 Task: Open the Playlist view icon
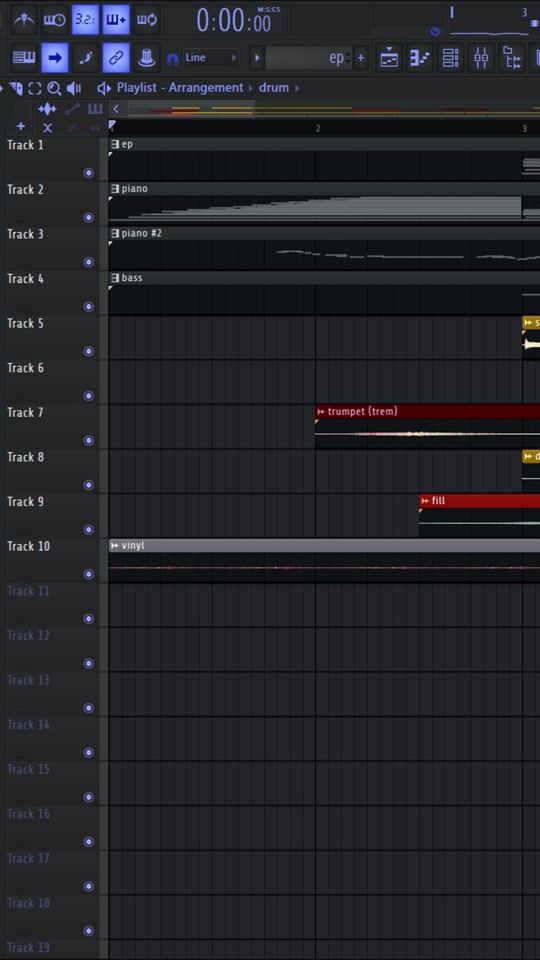pos(389,58)
